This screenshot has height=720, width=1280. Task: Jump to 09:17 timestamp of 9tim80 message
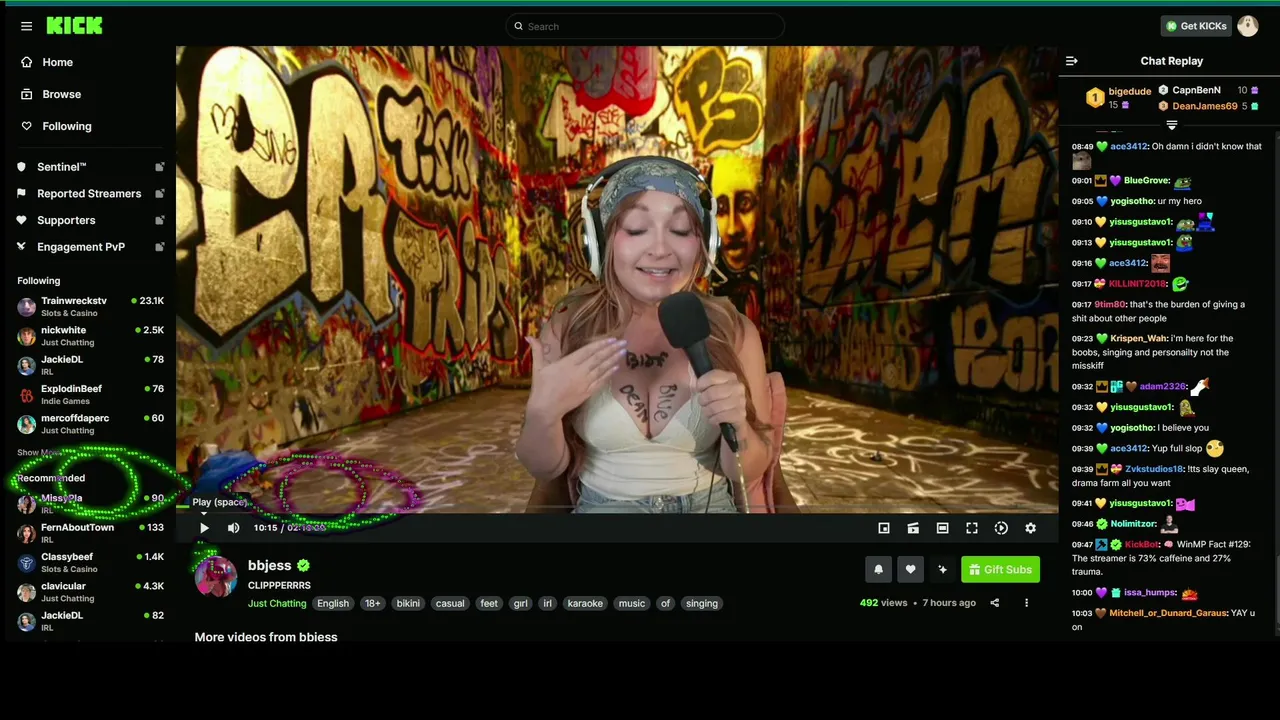pyautogui.click(x=1081, y=305)
